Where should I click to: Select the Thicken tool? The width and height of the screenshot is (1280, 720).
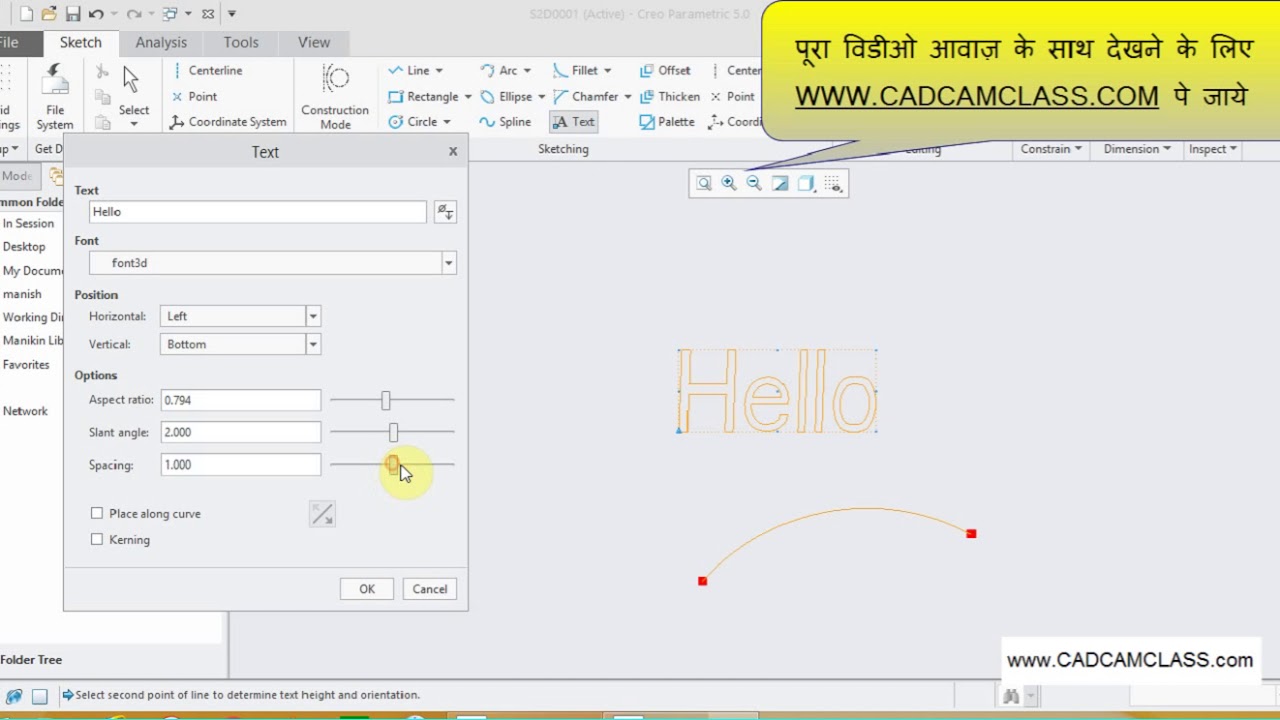[669, 97]
